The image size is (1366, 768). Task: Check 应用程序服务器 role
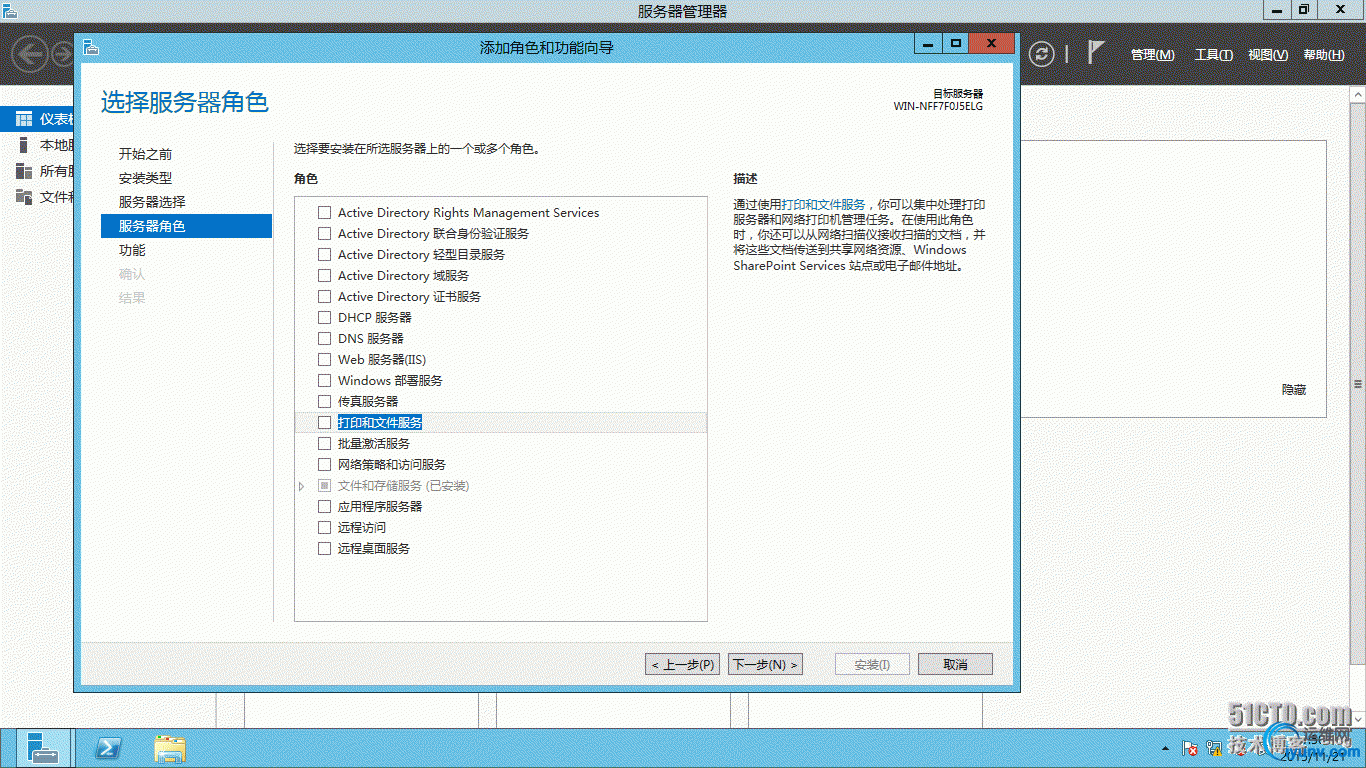coord(324,506)
